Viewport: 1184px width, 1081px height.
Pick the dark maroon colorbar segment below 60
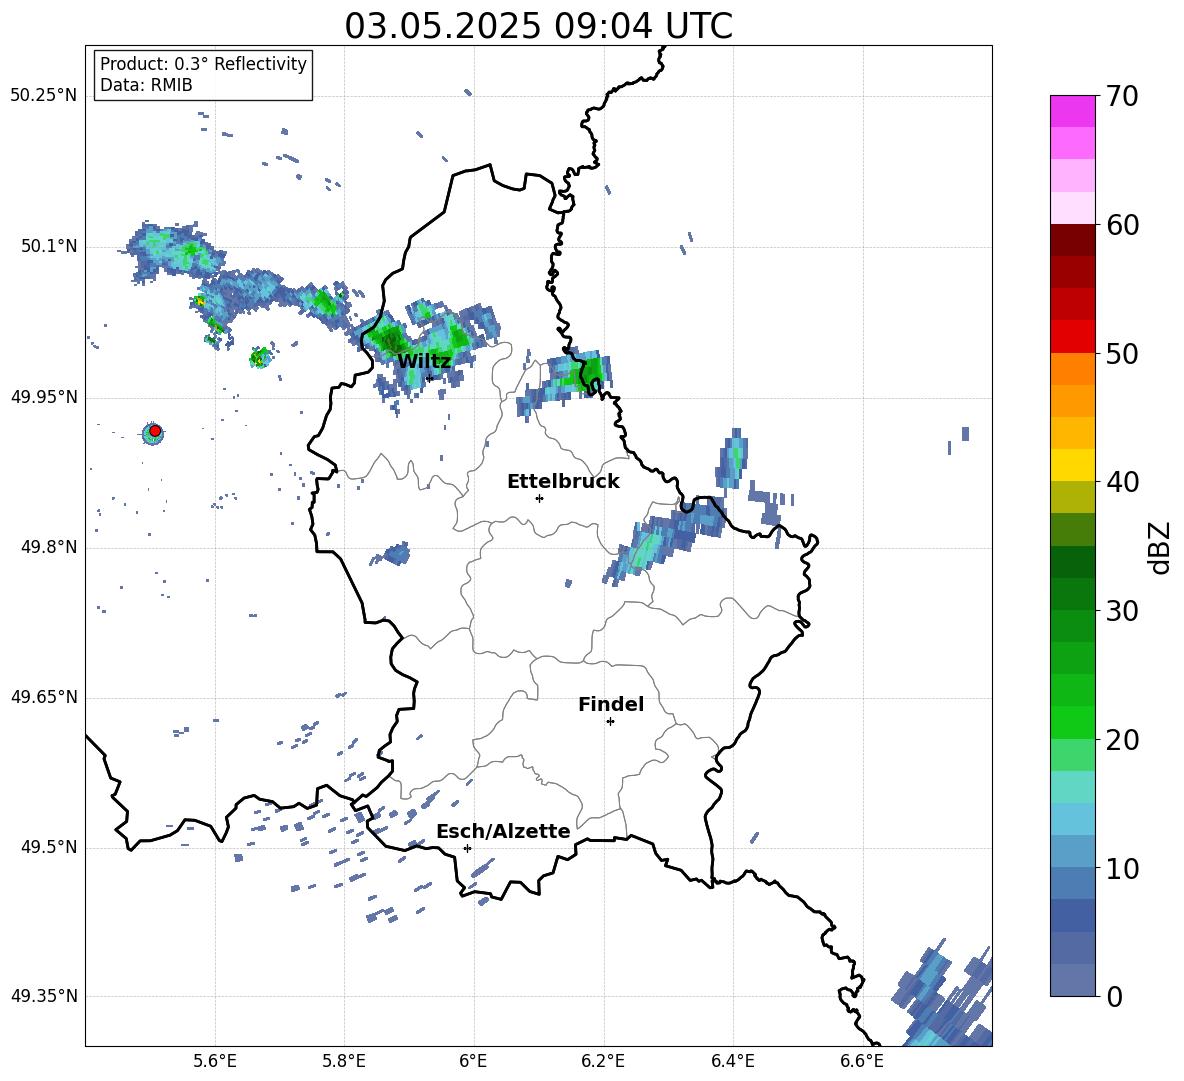1072,240
